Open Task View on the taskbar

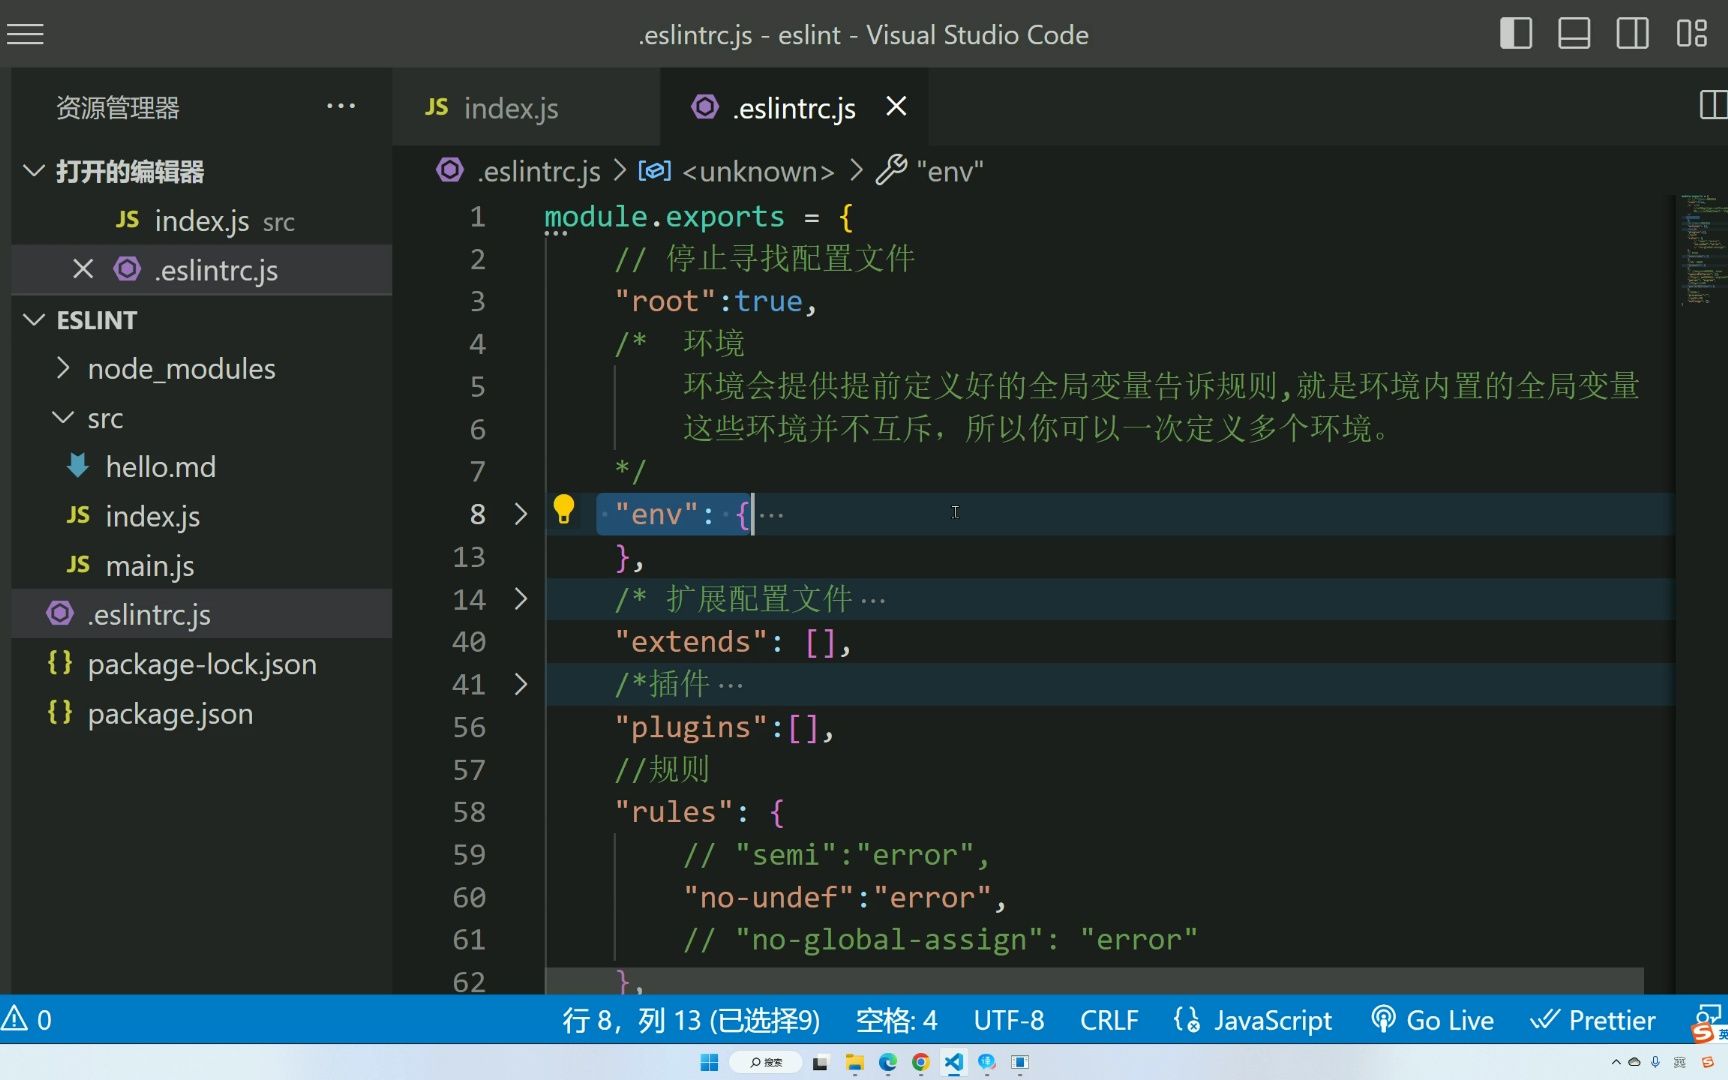click(x=821, y=1062)
